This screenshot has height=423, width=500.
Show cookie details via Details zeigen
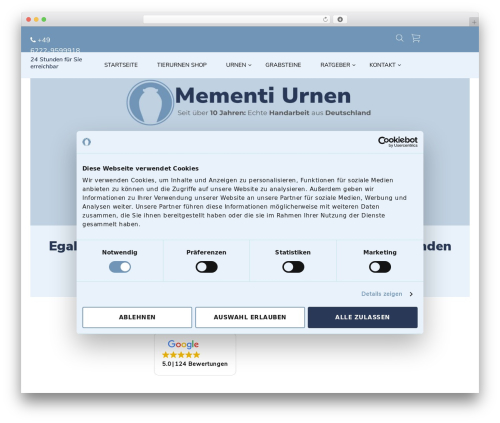click(x=387, y=294)
